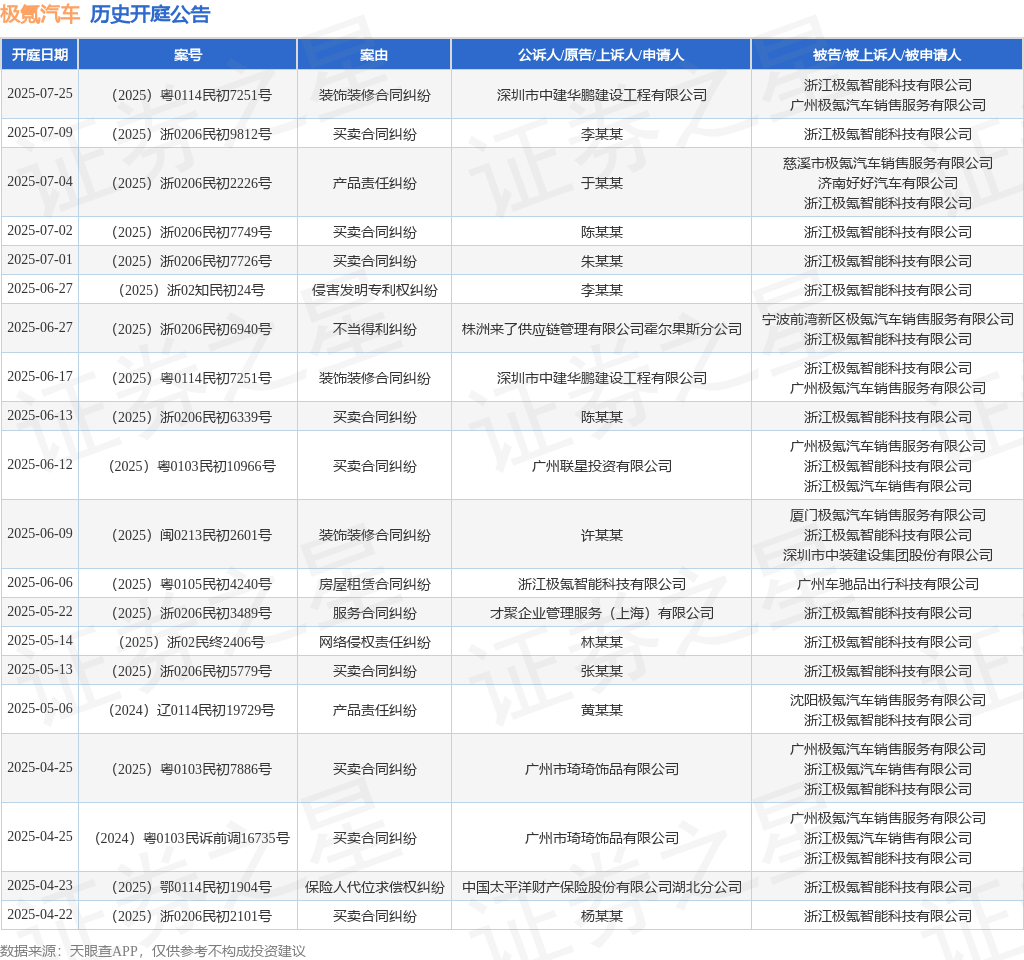Click the 保险人代位求偿权纠纷 cause cell
The width and height of the screenshot is (1024, 960).
(374, 887)
